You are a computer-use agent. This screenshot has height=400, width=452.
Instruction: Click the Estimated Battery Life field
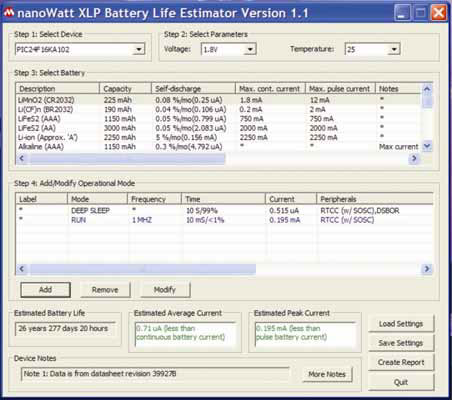click(x=65, y=329)
